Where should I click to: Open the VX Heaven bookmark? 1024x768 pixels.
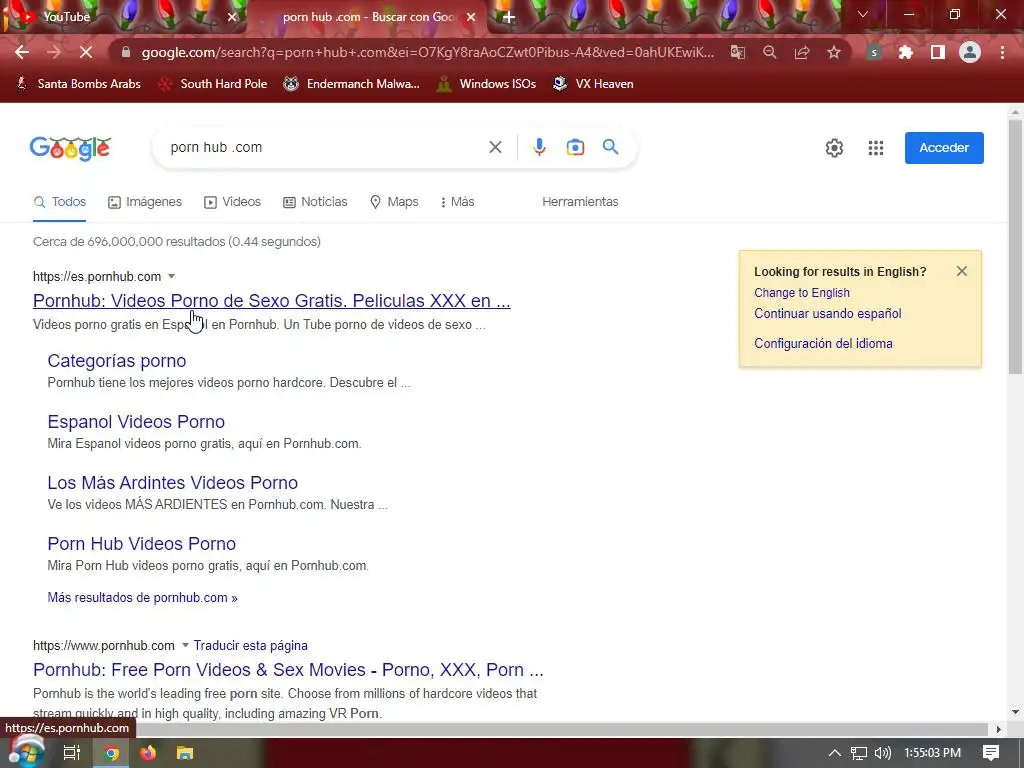point(593,84)
